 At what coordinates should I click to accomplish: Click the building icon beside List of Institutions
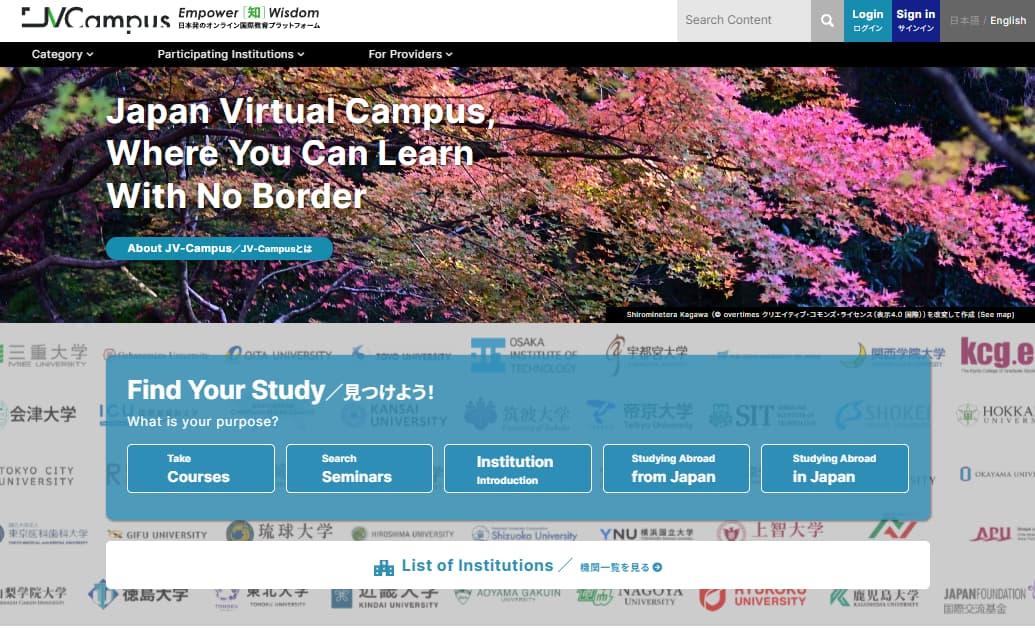point(385,565)
